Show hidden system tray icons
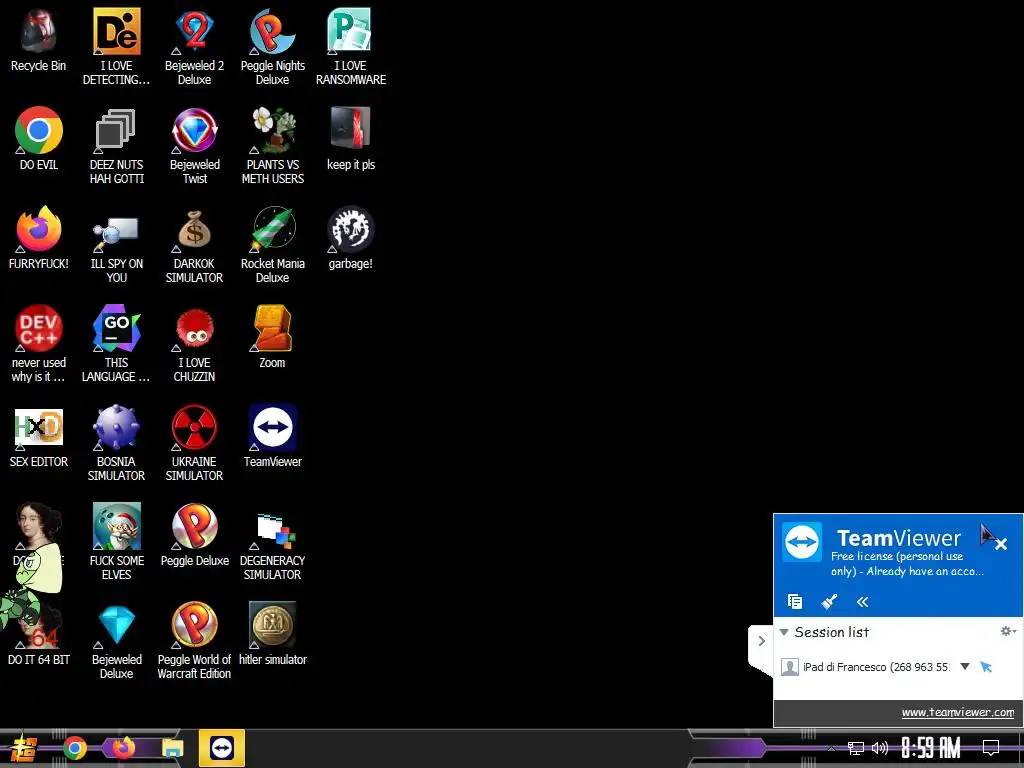Image resolution: width=1024 pixels, height=768 pixels. click(x=831, y=748)
